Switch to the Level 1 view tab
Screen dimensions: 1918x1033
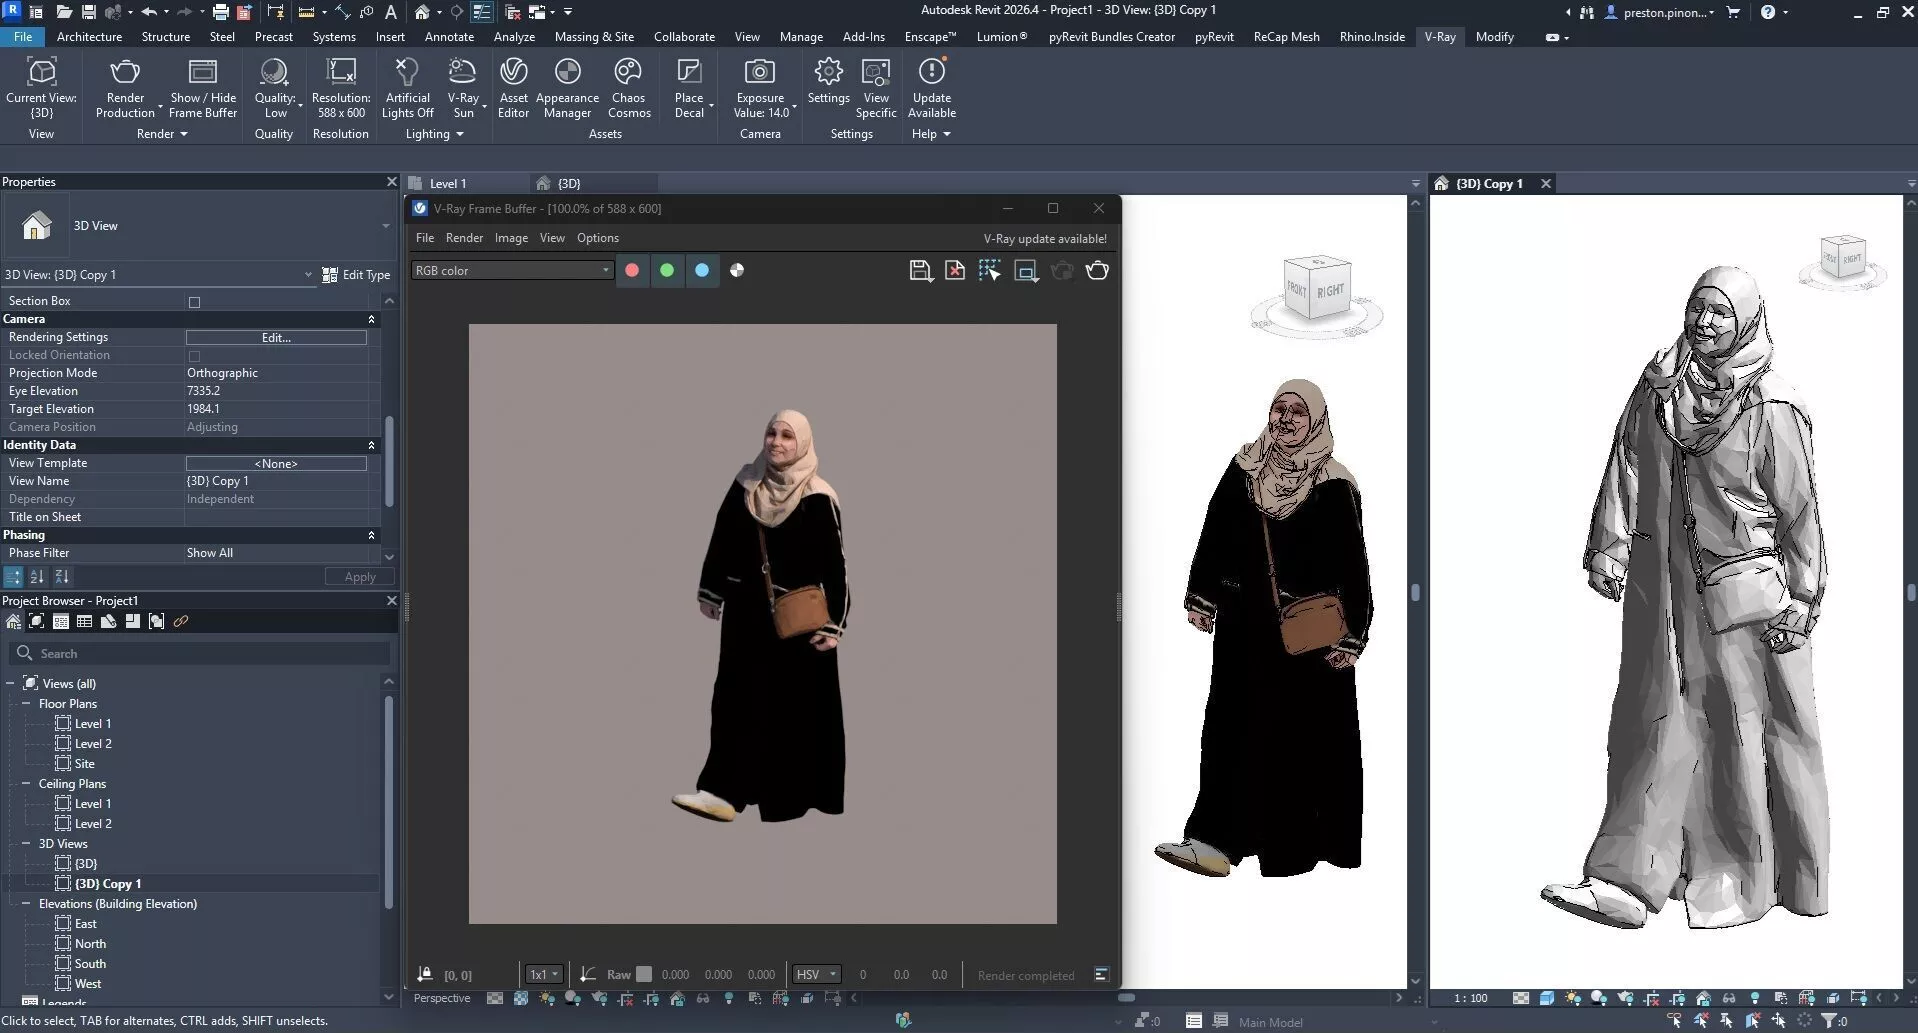pyautogui.click(x=447, y=184)
